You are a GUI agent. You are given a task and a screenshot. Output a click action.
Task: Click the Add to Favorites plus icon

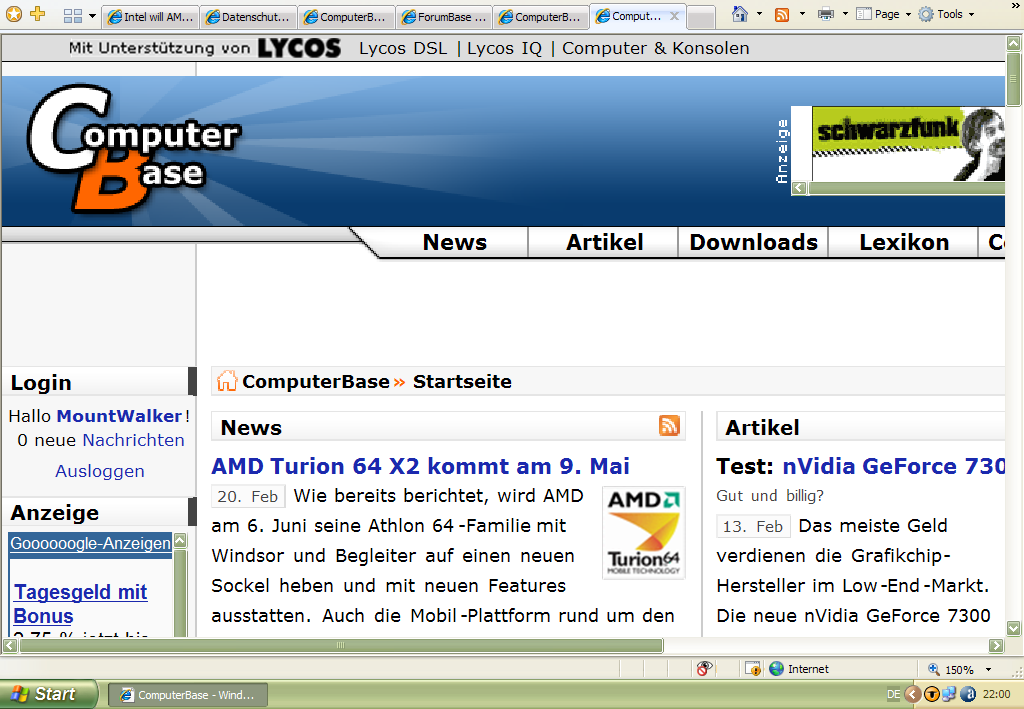pos(38,13)
